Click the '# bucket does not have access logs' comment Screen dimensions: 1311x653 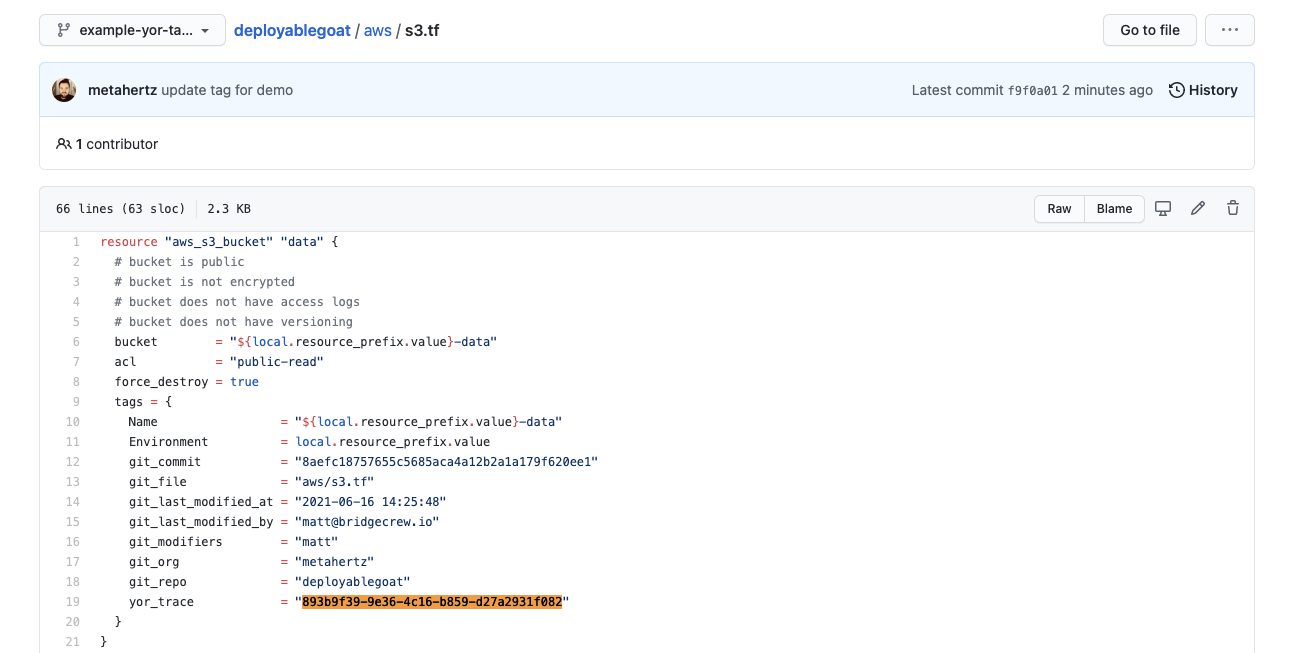(237, 302)
